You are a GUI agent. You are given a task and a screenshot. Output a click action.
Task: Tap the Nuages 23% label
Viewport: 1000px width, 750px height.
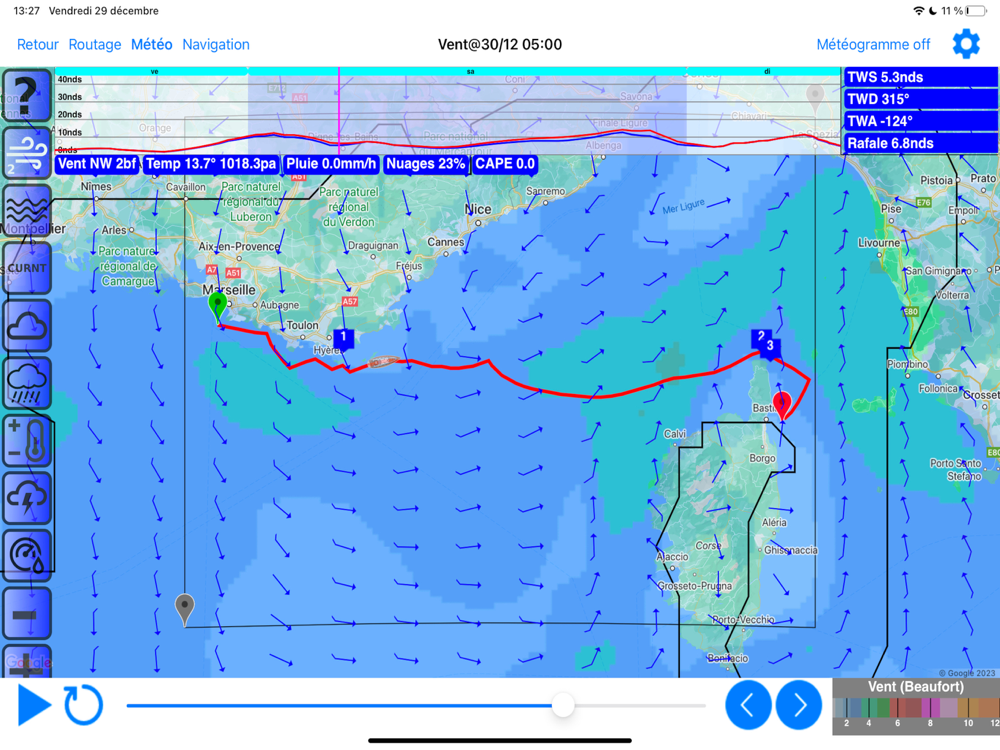click(425, 164)
